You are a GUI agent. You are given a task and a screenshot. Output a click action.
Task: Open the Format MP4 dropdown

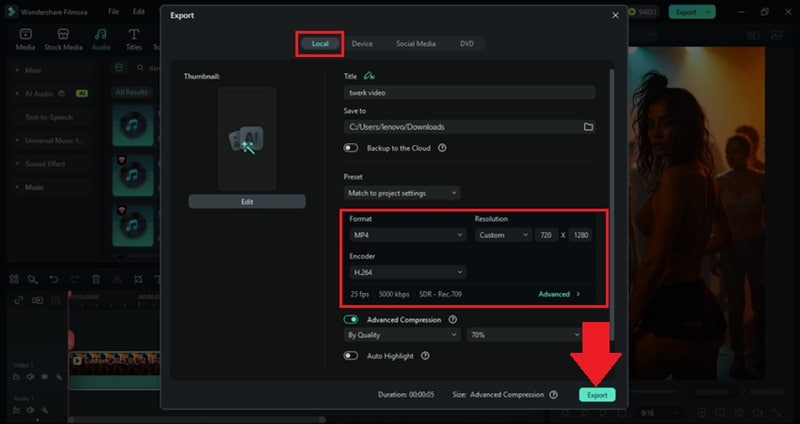(x=408, y=235)
